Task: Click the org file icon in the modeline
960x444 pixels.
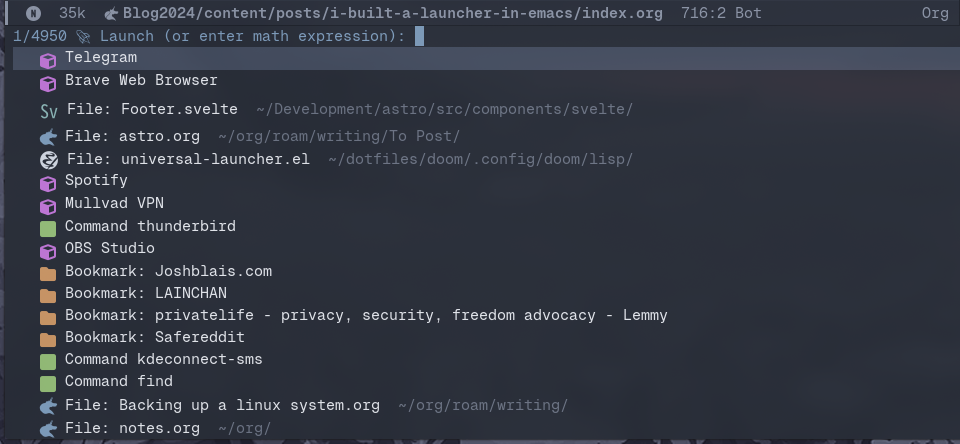Action: [111, 13]
